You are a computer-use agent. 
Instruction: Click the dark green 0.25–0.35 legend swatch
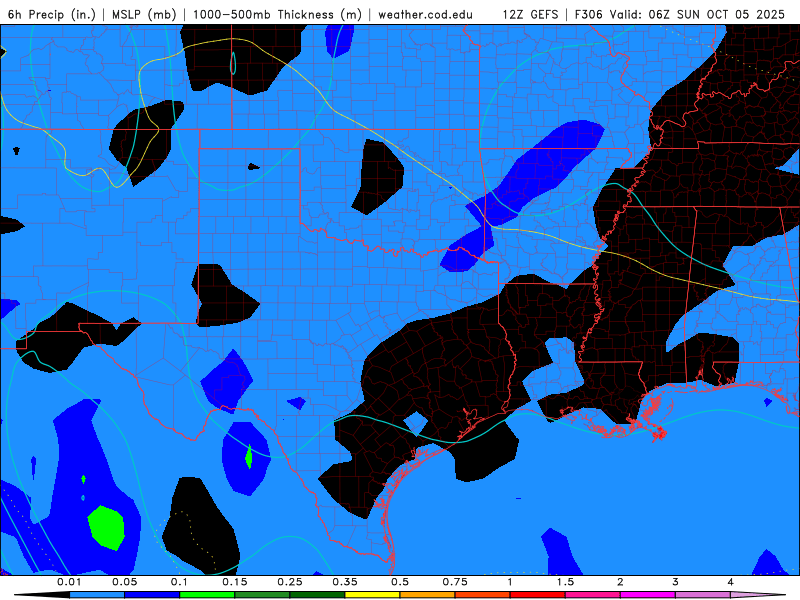(317, 595)
